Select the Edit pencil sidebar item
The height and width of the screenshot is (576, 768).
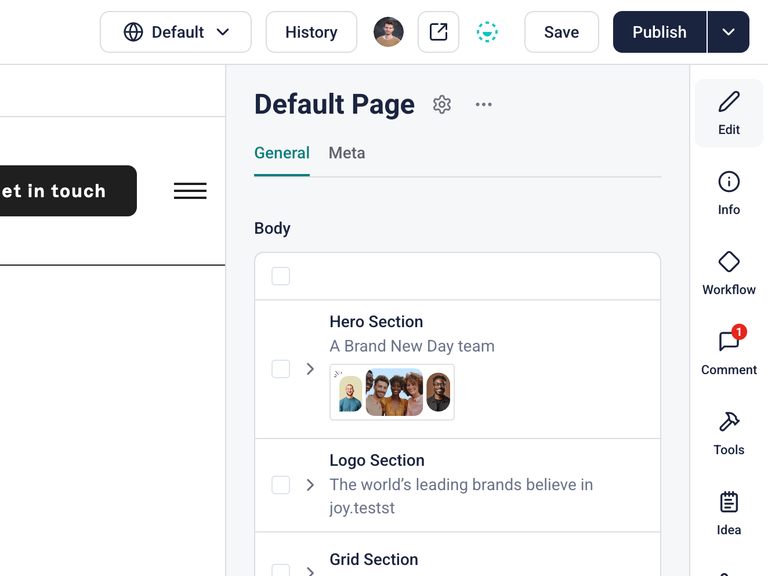point(729,113)
